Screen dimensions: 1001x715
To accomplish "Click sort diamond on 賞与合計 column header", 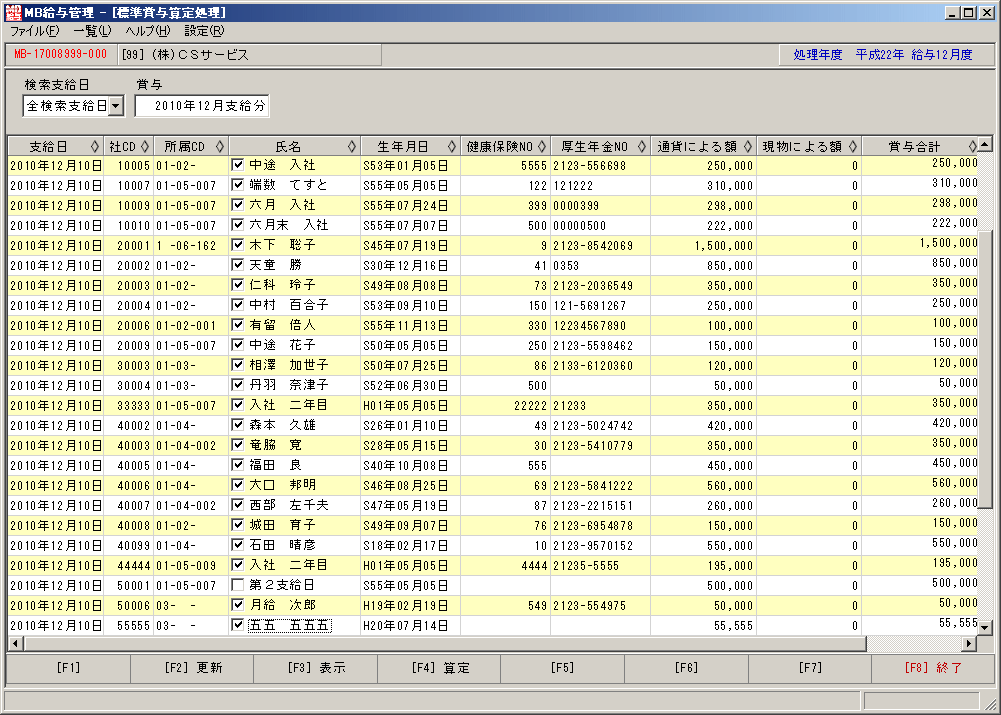I will click(x=972, y=146).
